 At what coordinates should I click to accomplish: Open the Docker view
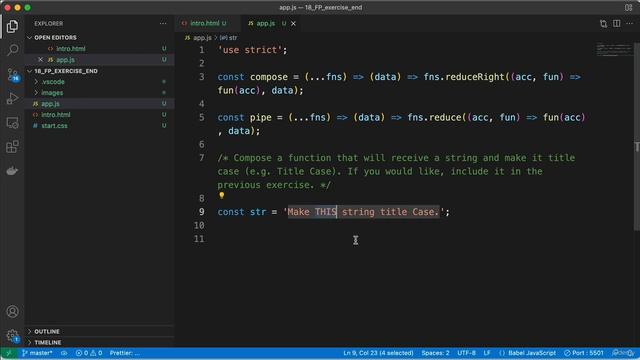point(12,171)
